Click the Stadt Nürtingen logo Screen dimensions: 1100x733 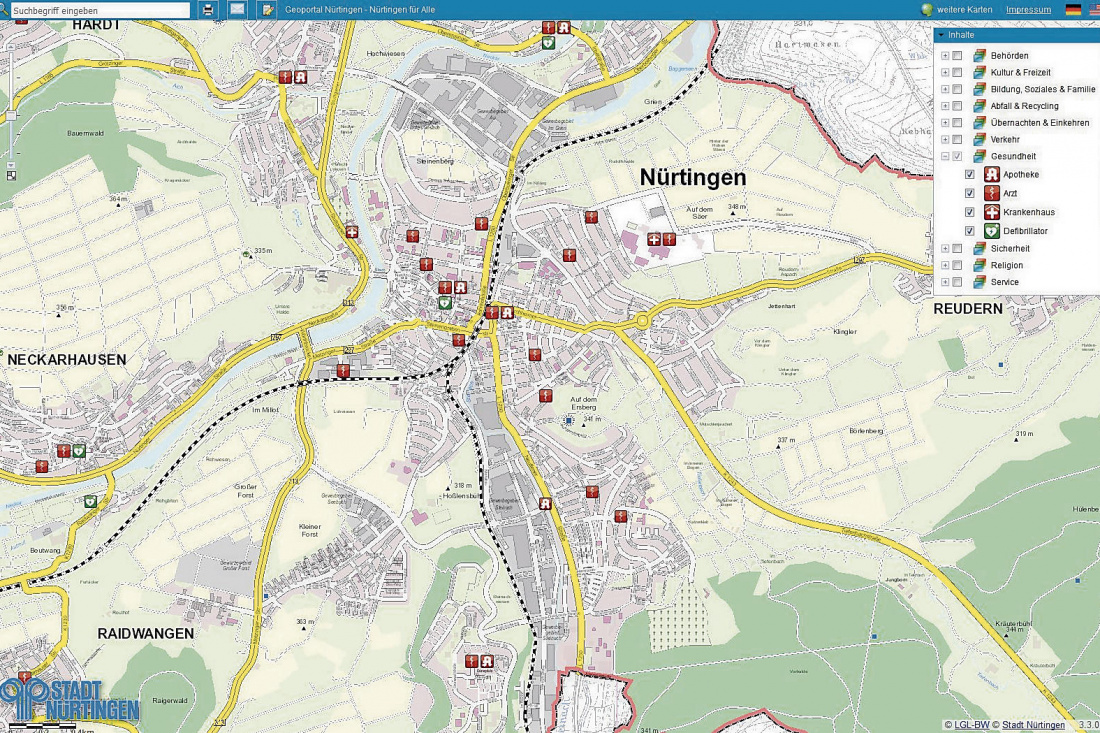[69, 699]
